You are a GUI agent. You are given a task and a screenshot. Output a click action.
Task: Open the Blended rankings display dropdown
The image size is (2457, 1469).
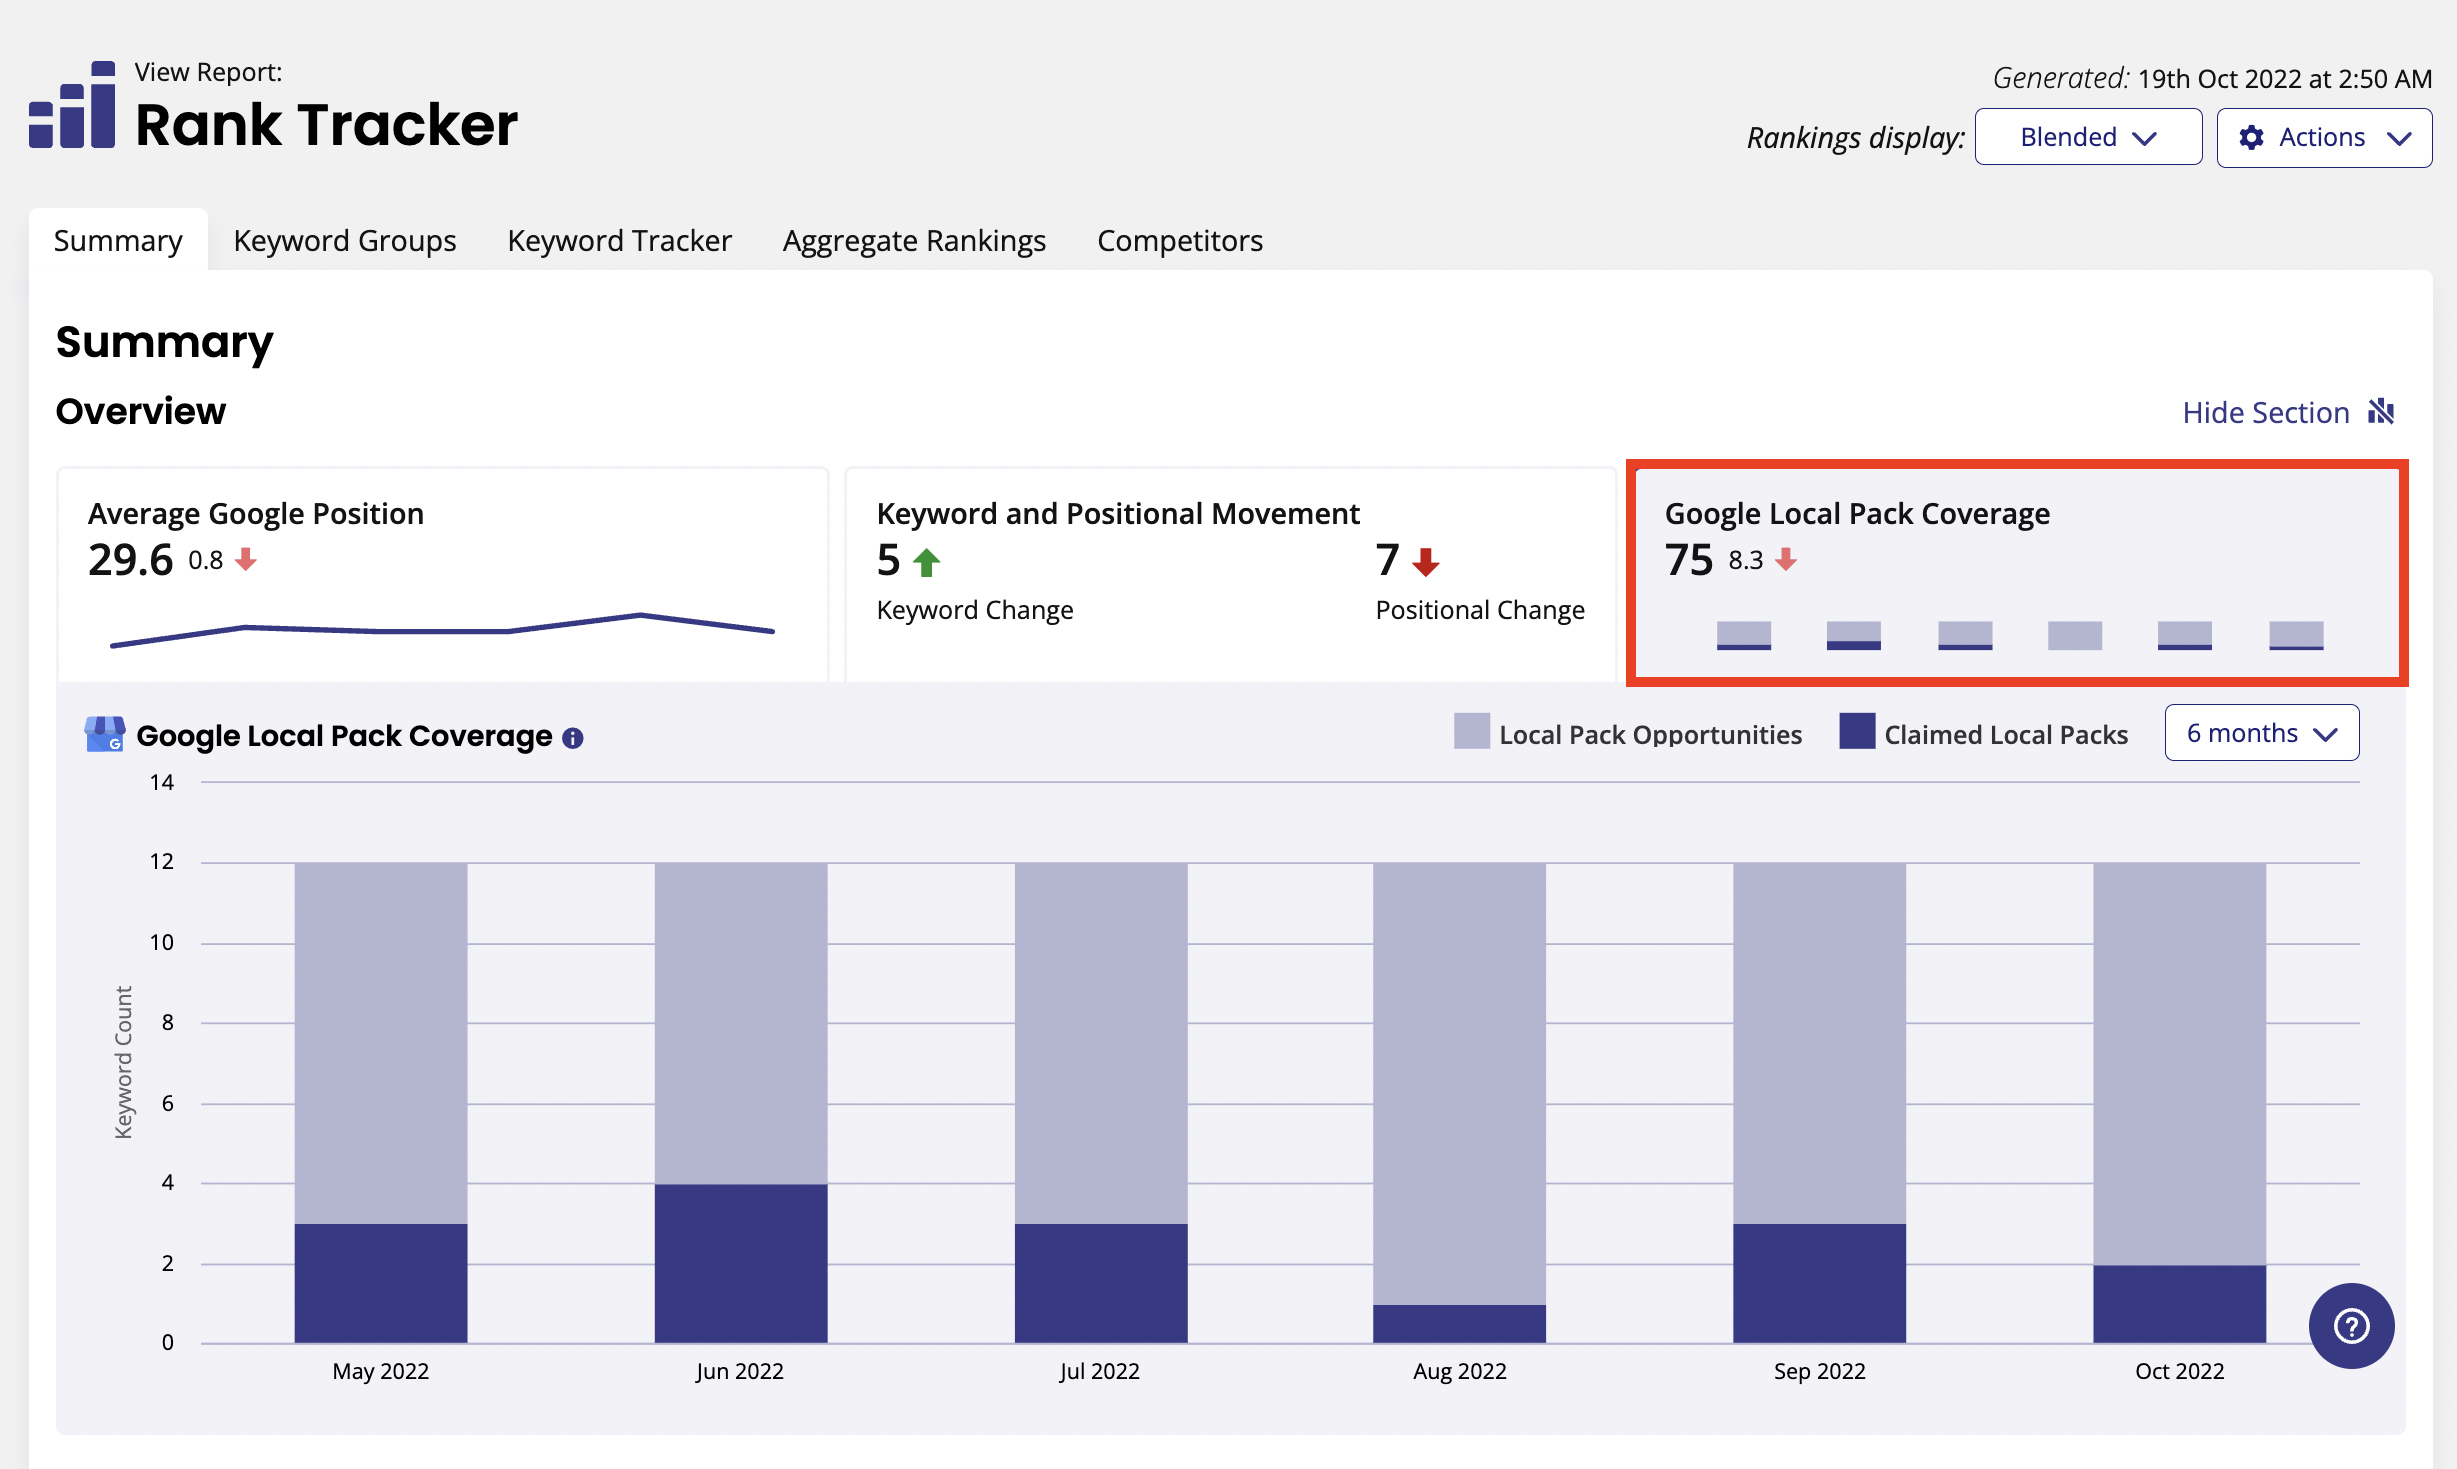[x=2088, y=137]
